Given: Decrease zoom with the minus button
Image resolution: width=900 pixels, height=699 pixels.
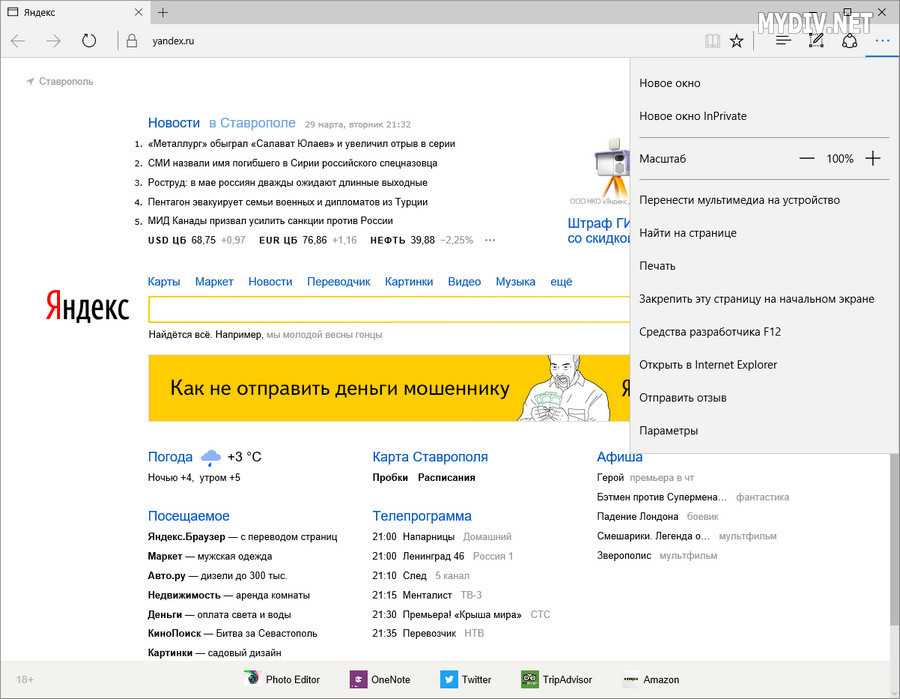Looking at the screenshot, I should coord(806,159).
